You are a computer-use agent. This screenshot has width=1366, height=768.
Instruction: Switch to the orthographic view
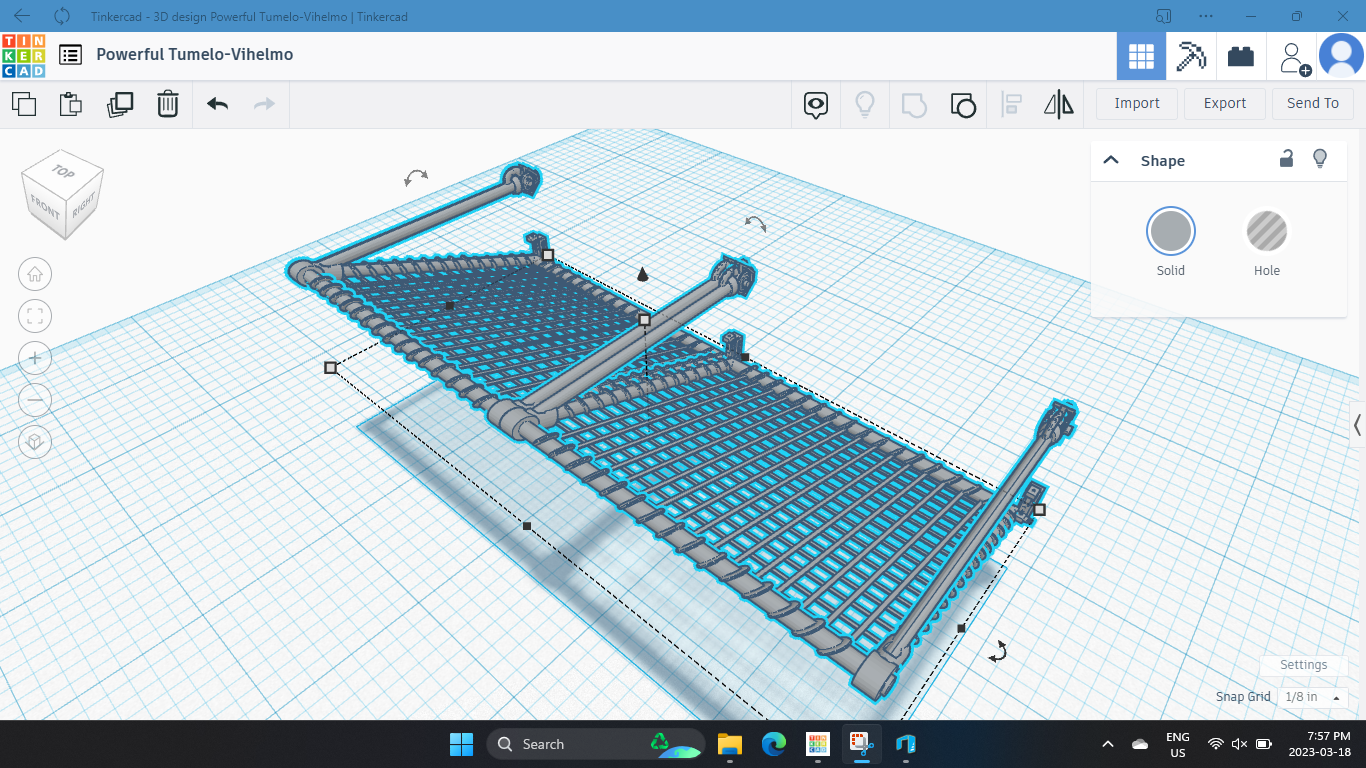coord(35,442)
